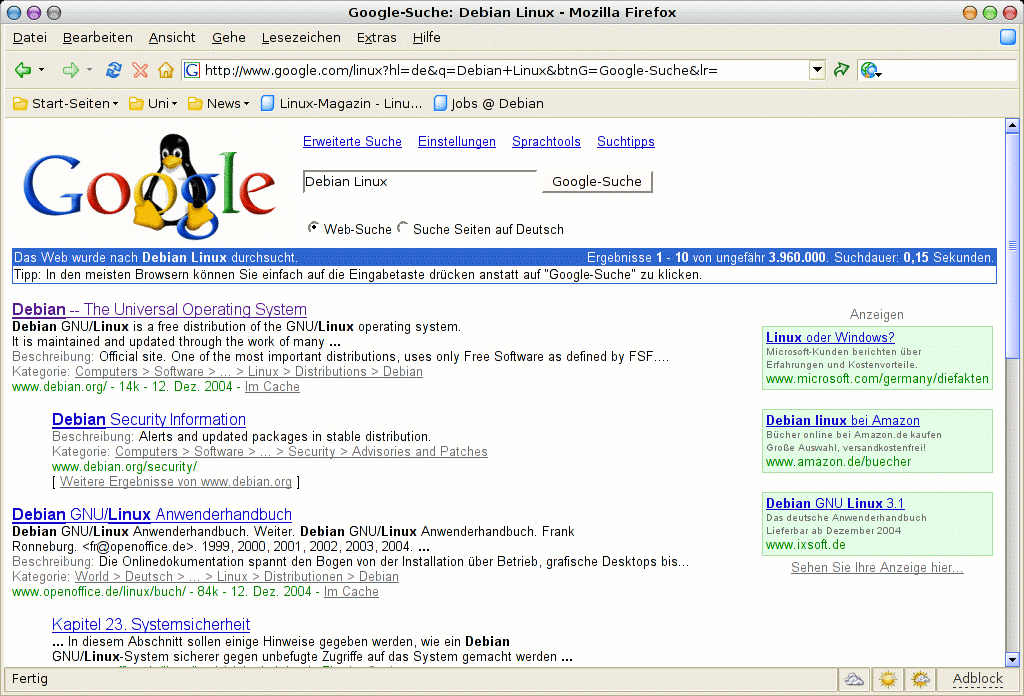
Task: Click the cloudy weather status bar icon
Action: [854, 680]
